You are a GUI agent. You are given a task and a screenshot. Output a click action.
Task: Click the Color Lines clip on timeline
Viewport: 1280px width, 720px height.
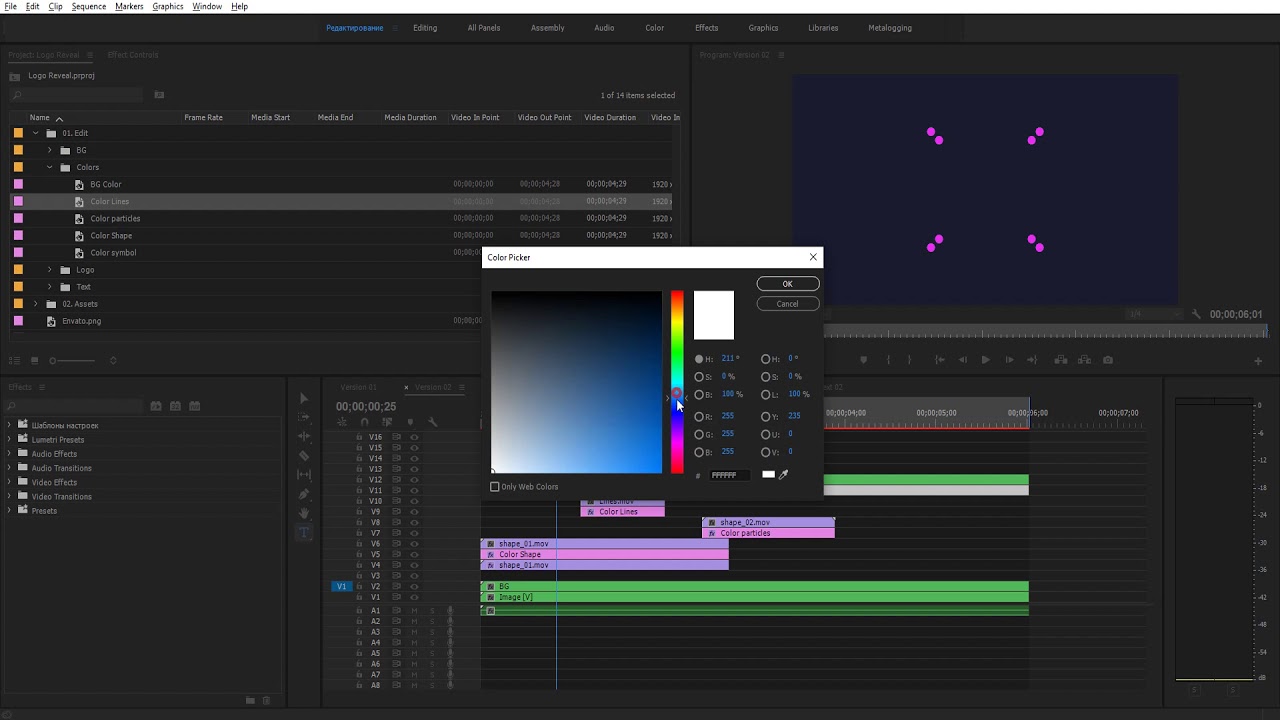click(622, 512)
